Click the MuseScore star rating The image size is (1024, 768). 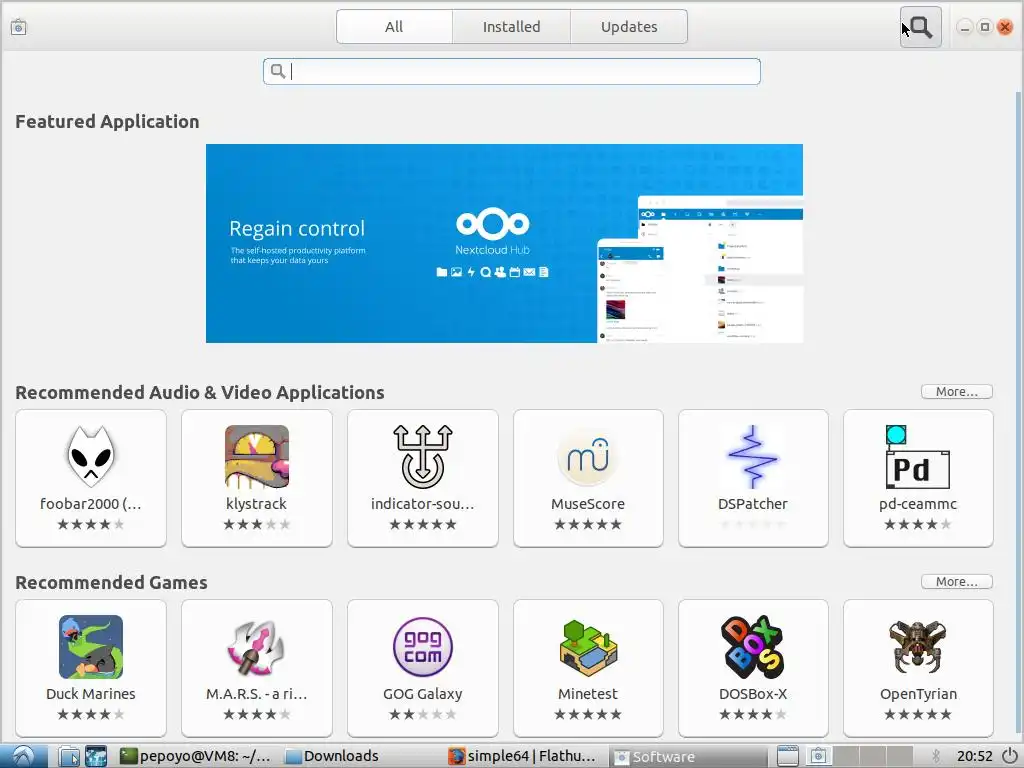588,524
